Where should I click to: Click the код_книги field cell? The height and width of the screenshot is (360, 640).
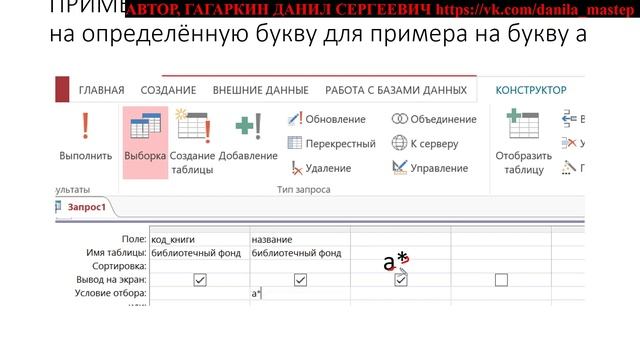200,240
